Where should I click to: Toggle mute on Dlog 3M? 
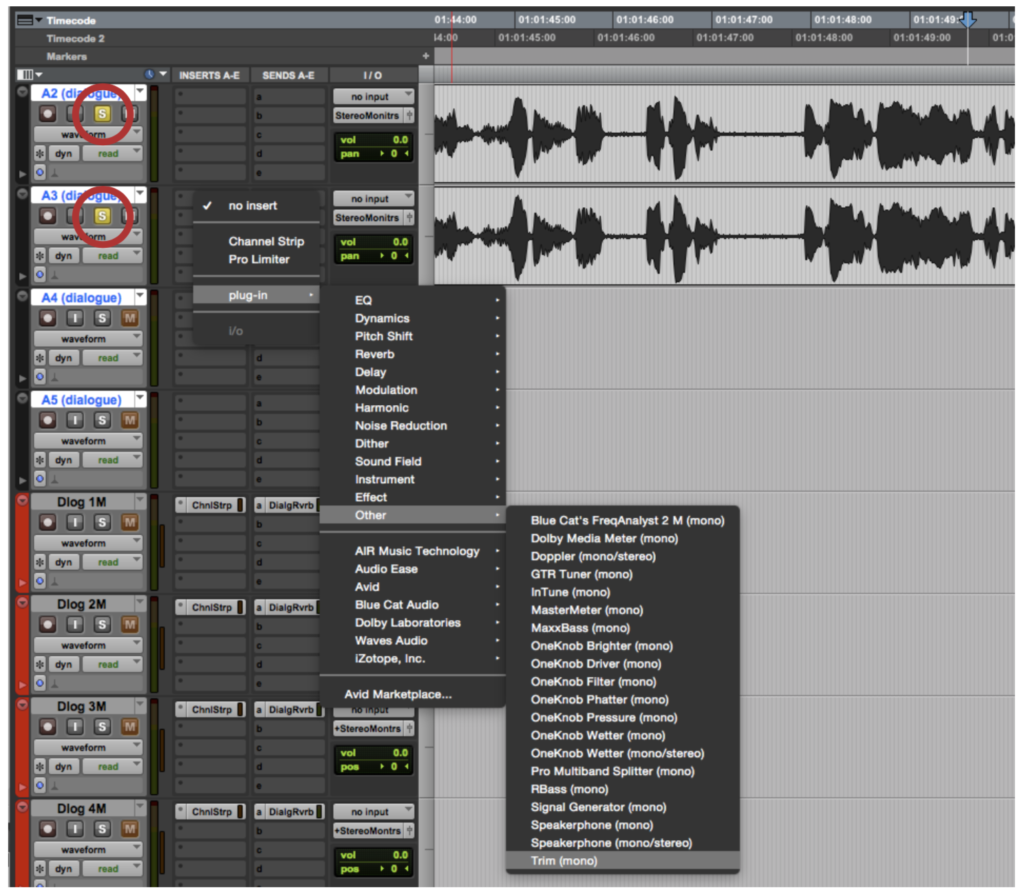[129, 726]
